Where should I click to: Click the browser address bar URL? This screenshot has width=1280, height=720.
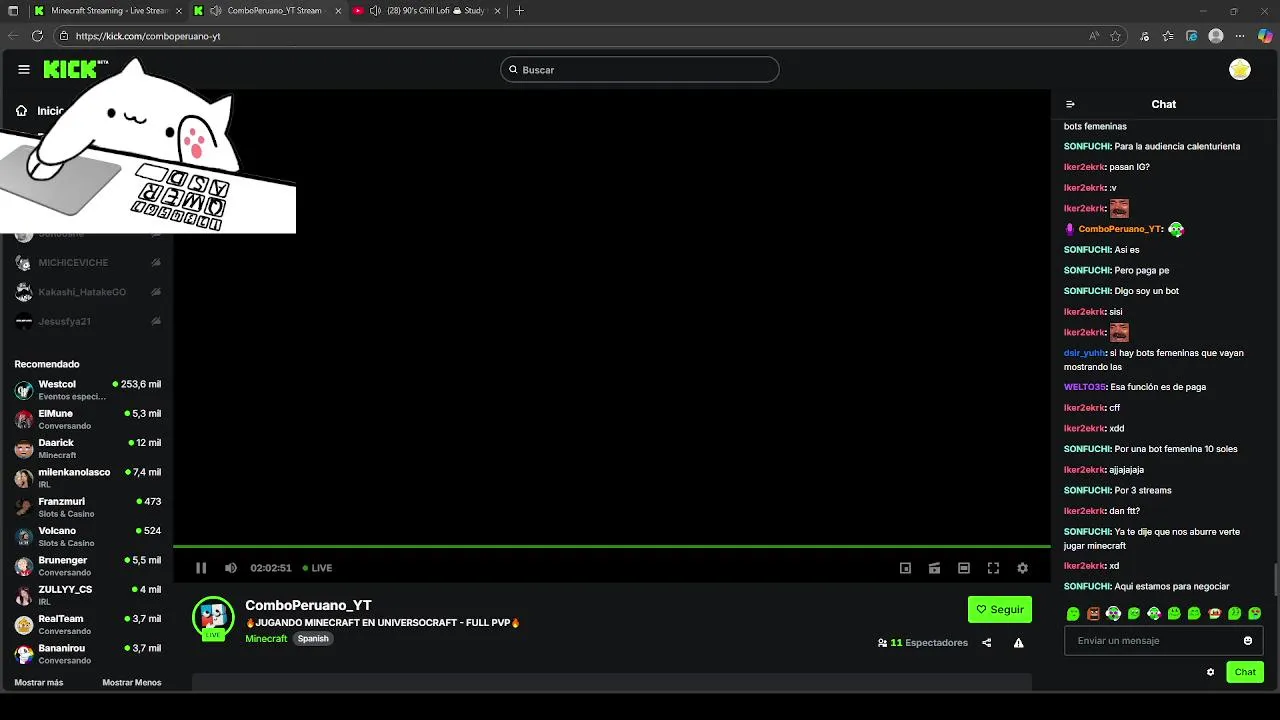(x=148, y=36)
